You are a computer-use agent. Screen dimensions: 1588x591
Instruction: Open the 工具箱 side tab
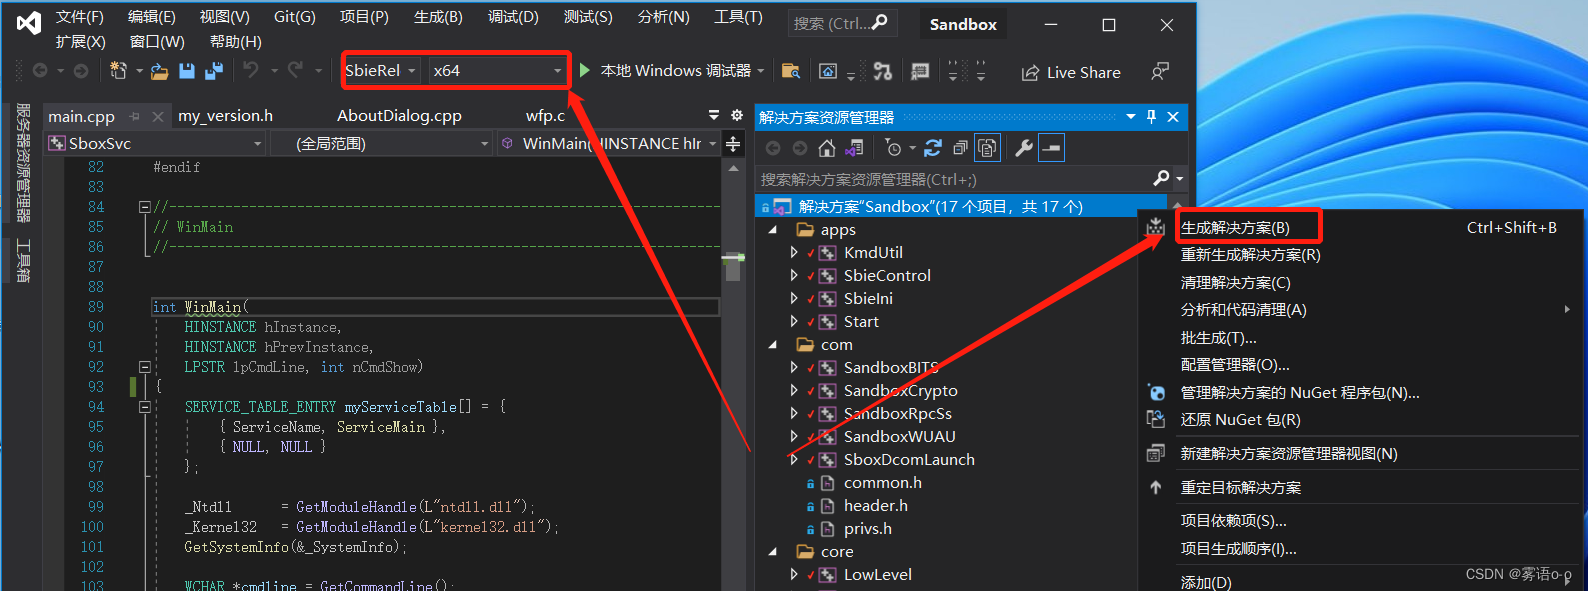coord(23,260)
